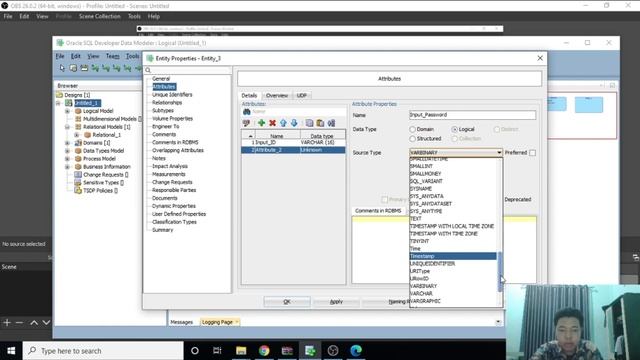Select VARCHAR in the source type list
Screen dimensions: 640x360
453,293
